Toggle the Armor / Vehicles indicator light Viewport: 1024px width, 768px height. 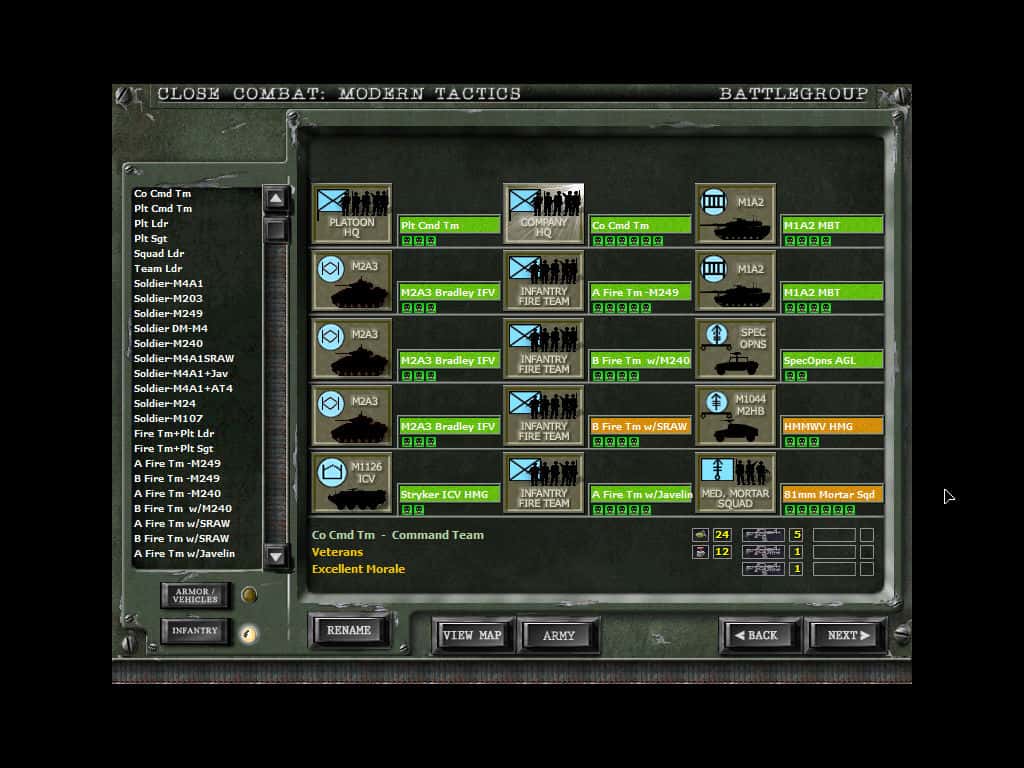[249, 595]
